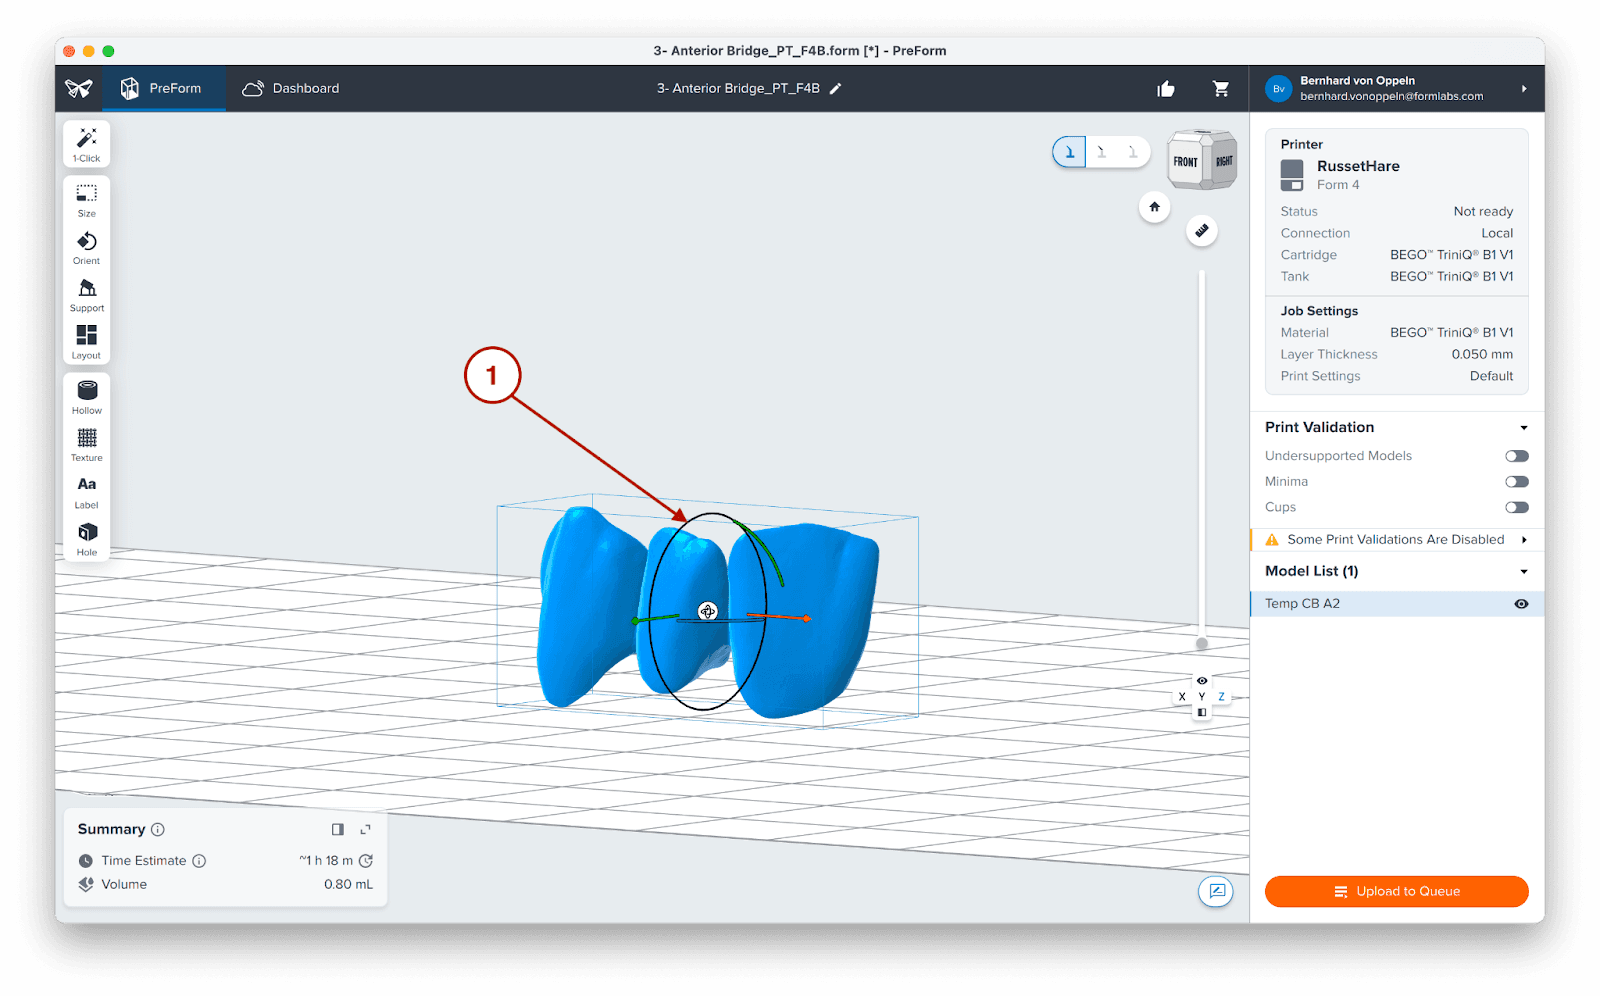Expand the print validations disabled warning
1600x996 pixels.
[x=1524, y=539]
